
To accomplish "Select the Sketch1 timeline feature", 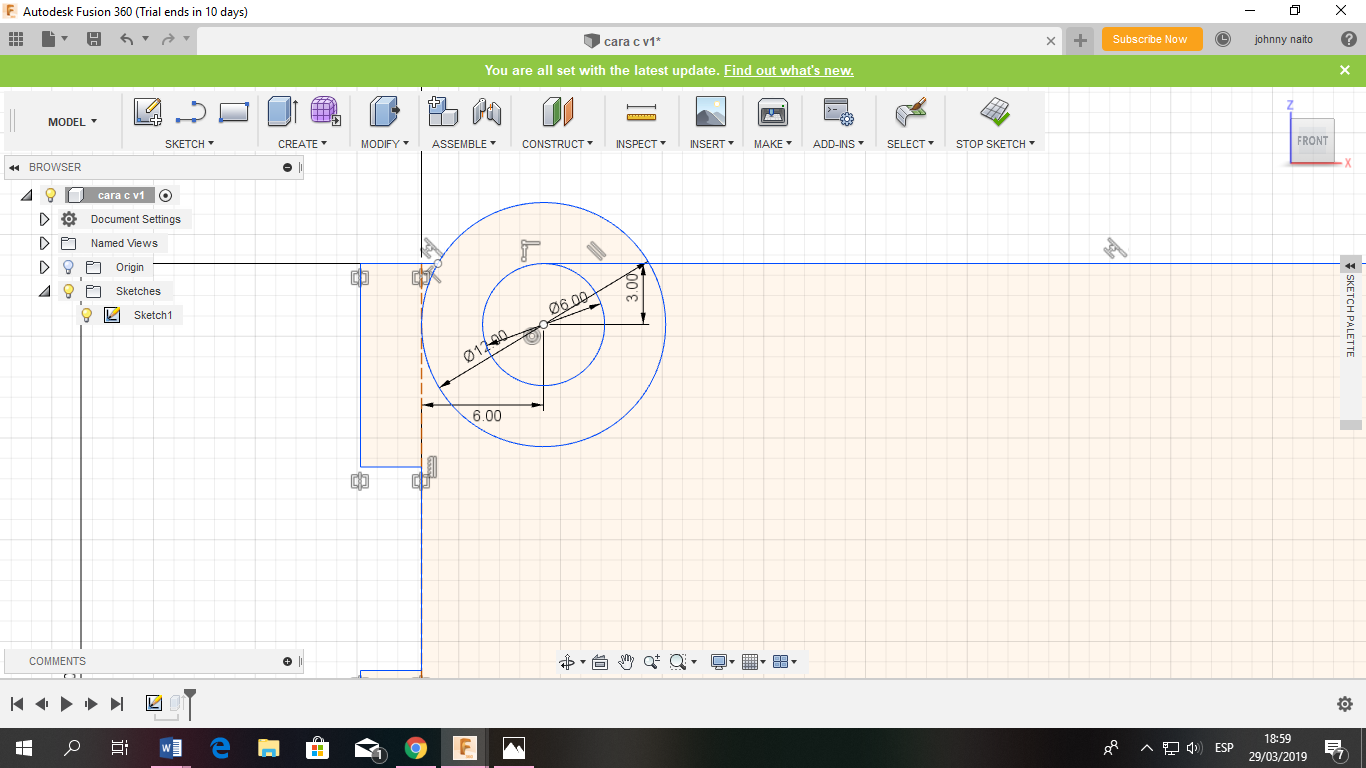I will 154,703.
